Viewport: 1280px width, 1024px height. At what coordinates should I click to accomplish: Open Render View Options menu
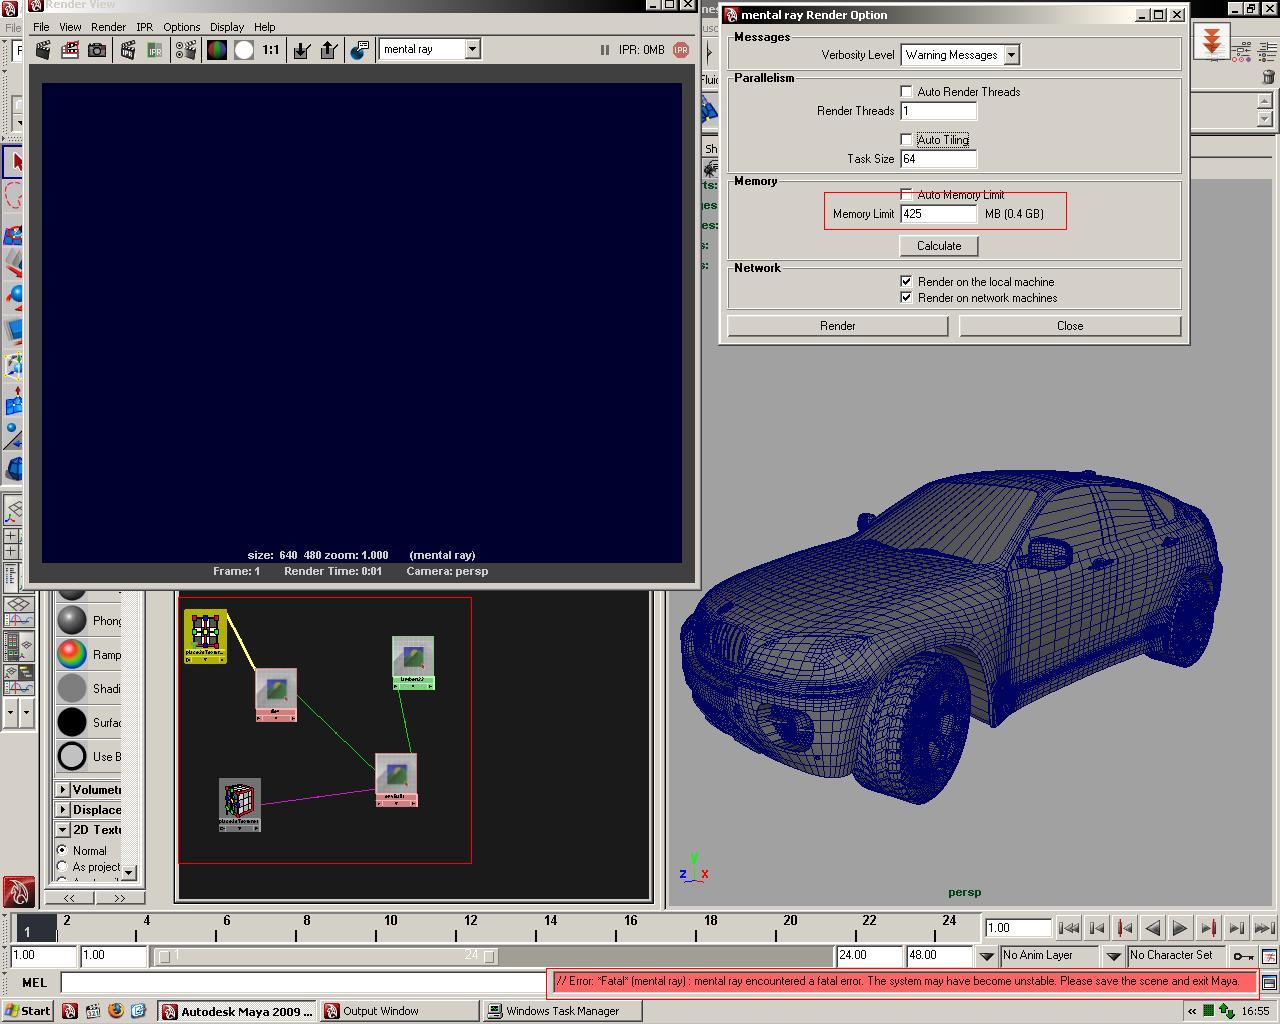point(181,27)
